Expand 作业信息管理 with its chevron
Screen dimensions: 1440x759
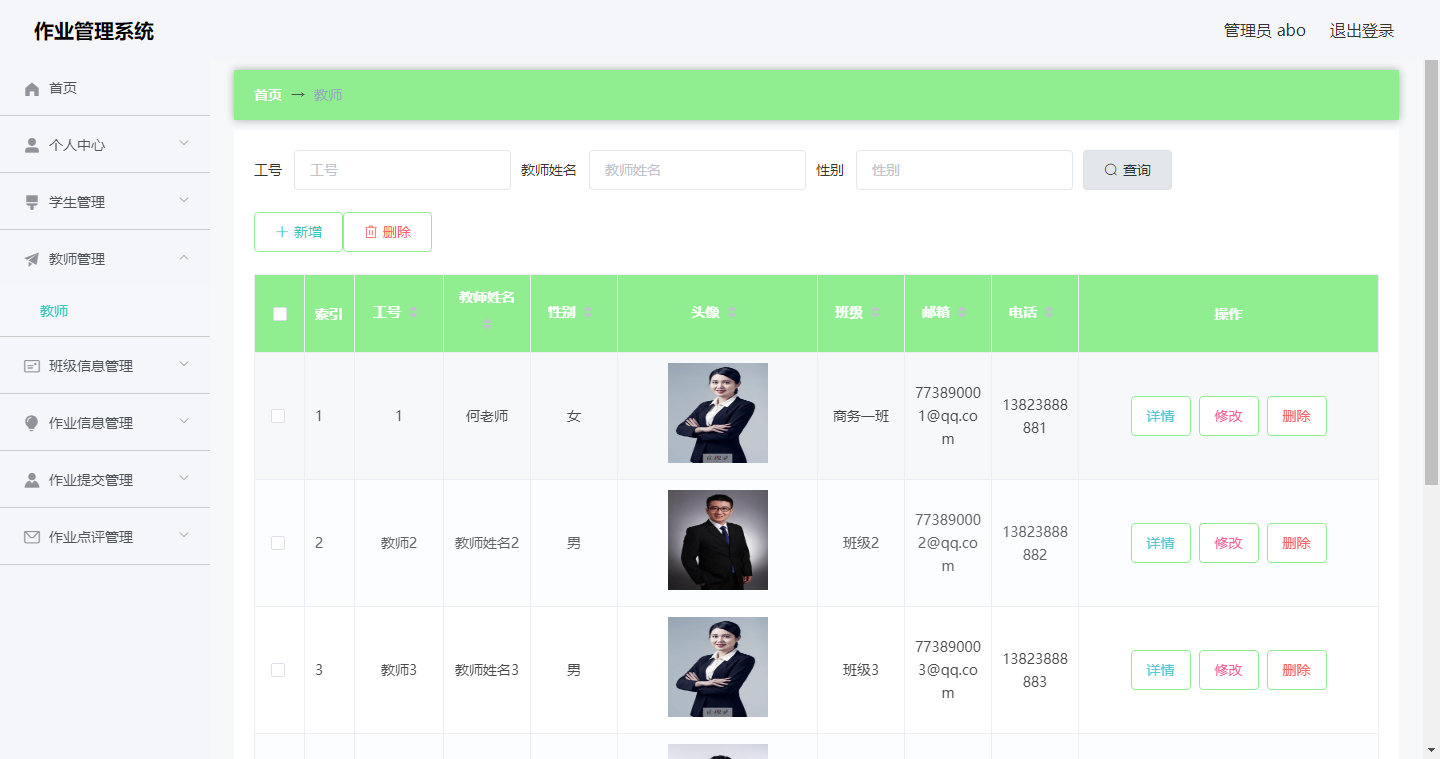coord(184,422)
